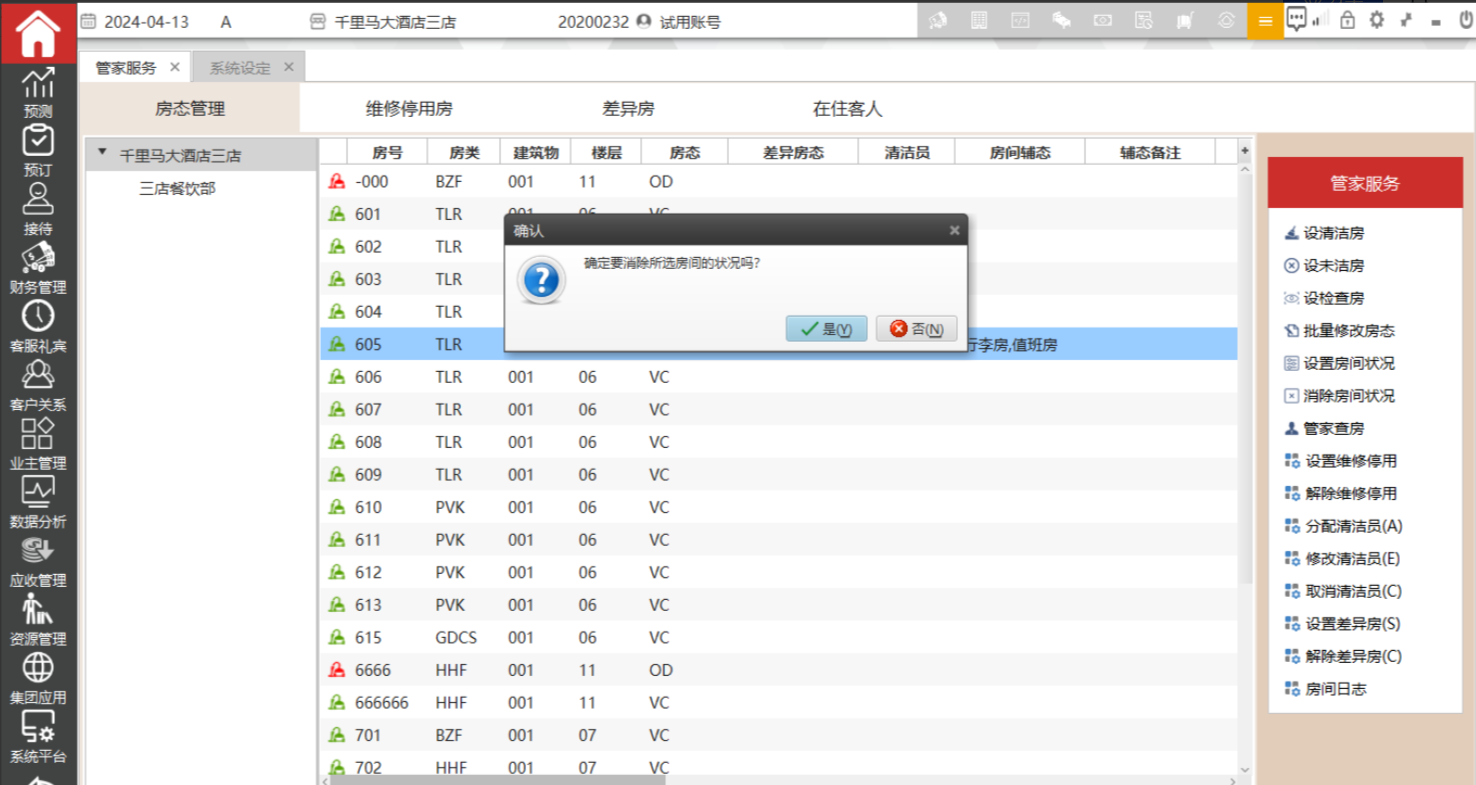The width and height of the screenshot is (1476, 785).
Task: Open the chat message bubble icon
Action: pyautogui.click(x=1297, y=19)
